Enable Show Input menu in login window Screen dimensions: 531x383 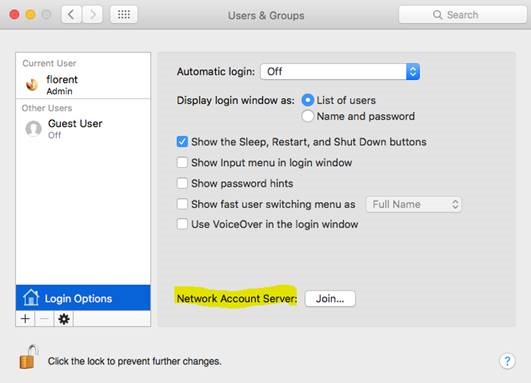tap(182, 163)
